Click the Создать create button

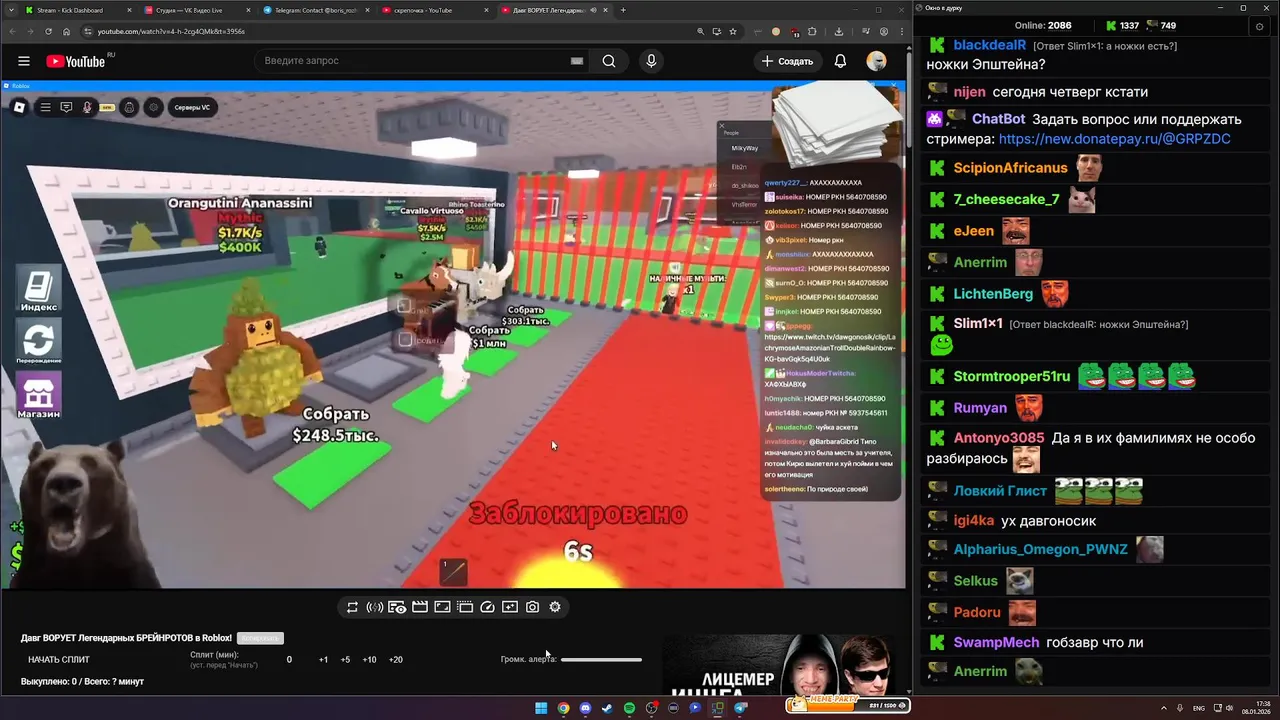(x=787, y=61)
